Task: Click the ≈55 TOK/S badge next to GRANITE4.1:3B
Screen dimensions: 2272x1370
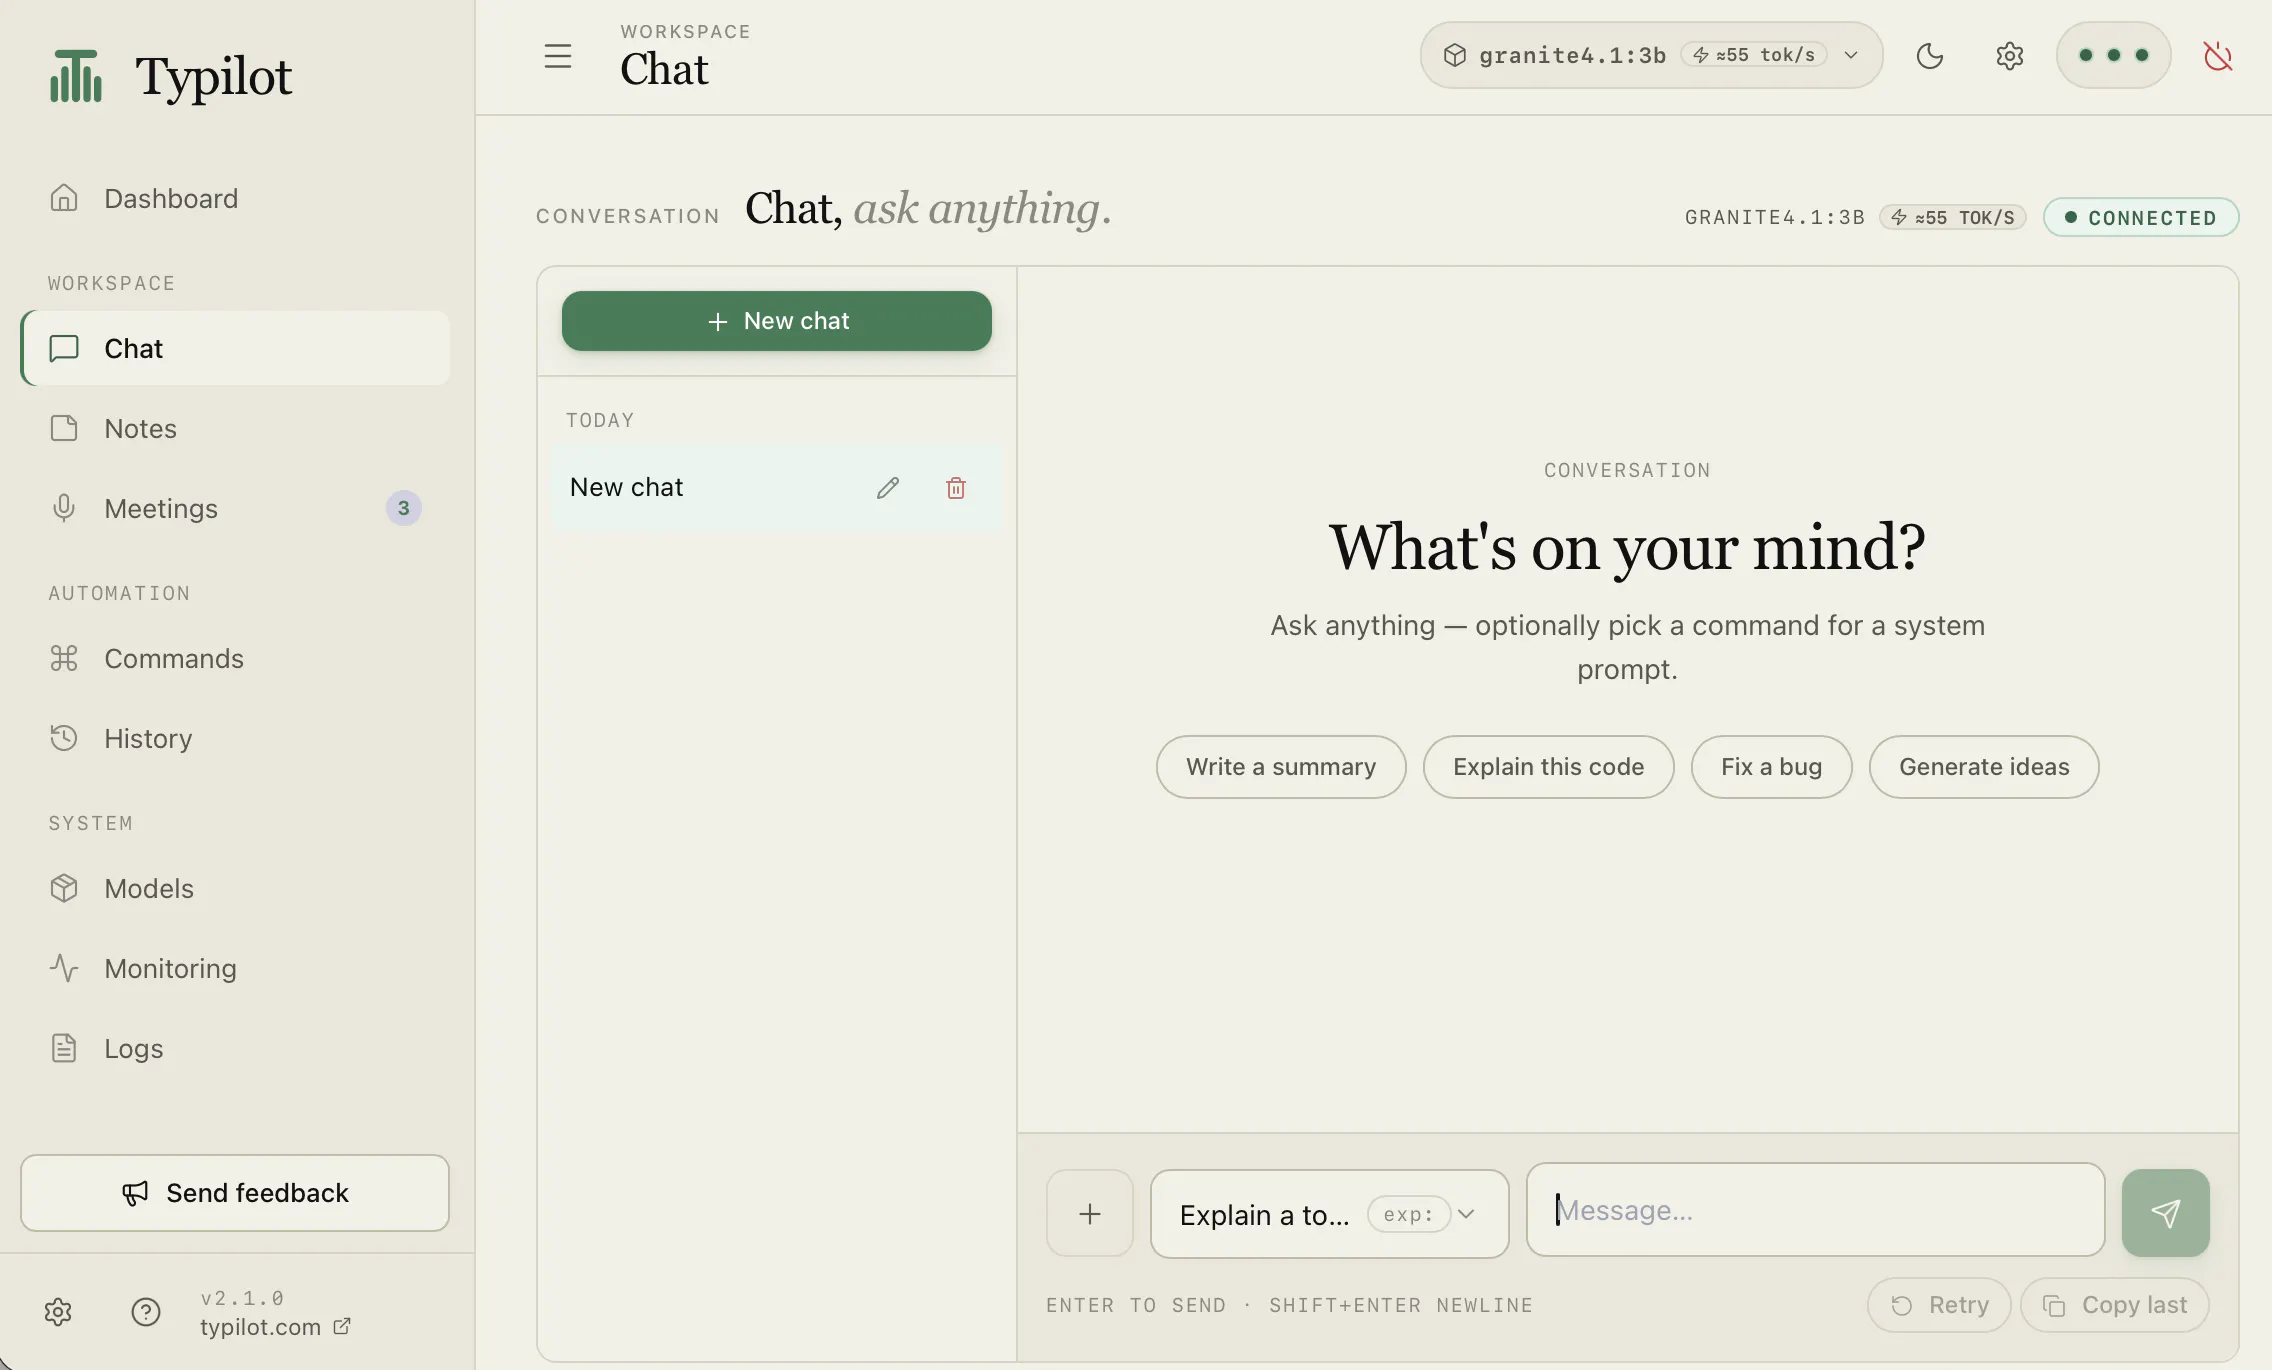Action: tap(1953, 217)
